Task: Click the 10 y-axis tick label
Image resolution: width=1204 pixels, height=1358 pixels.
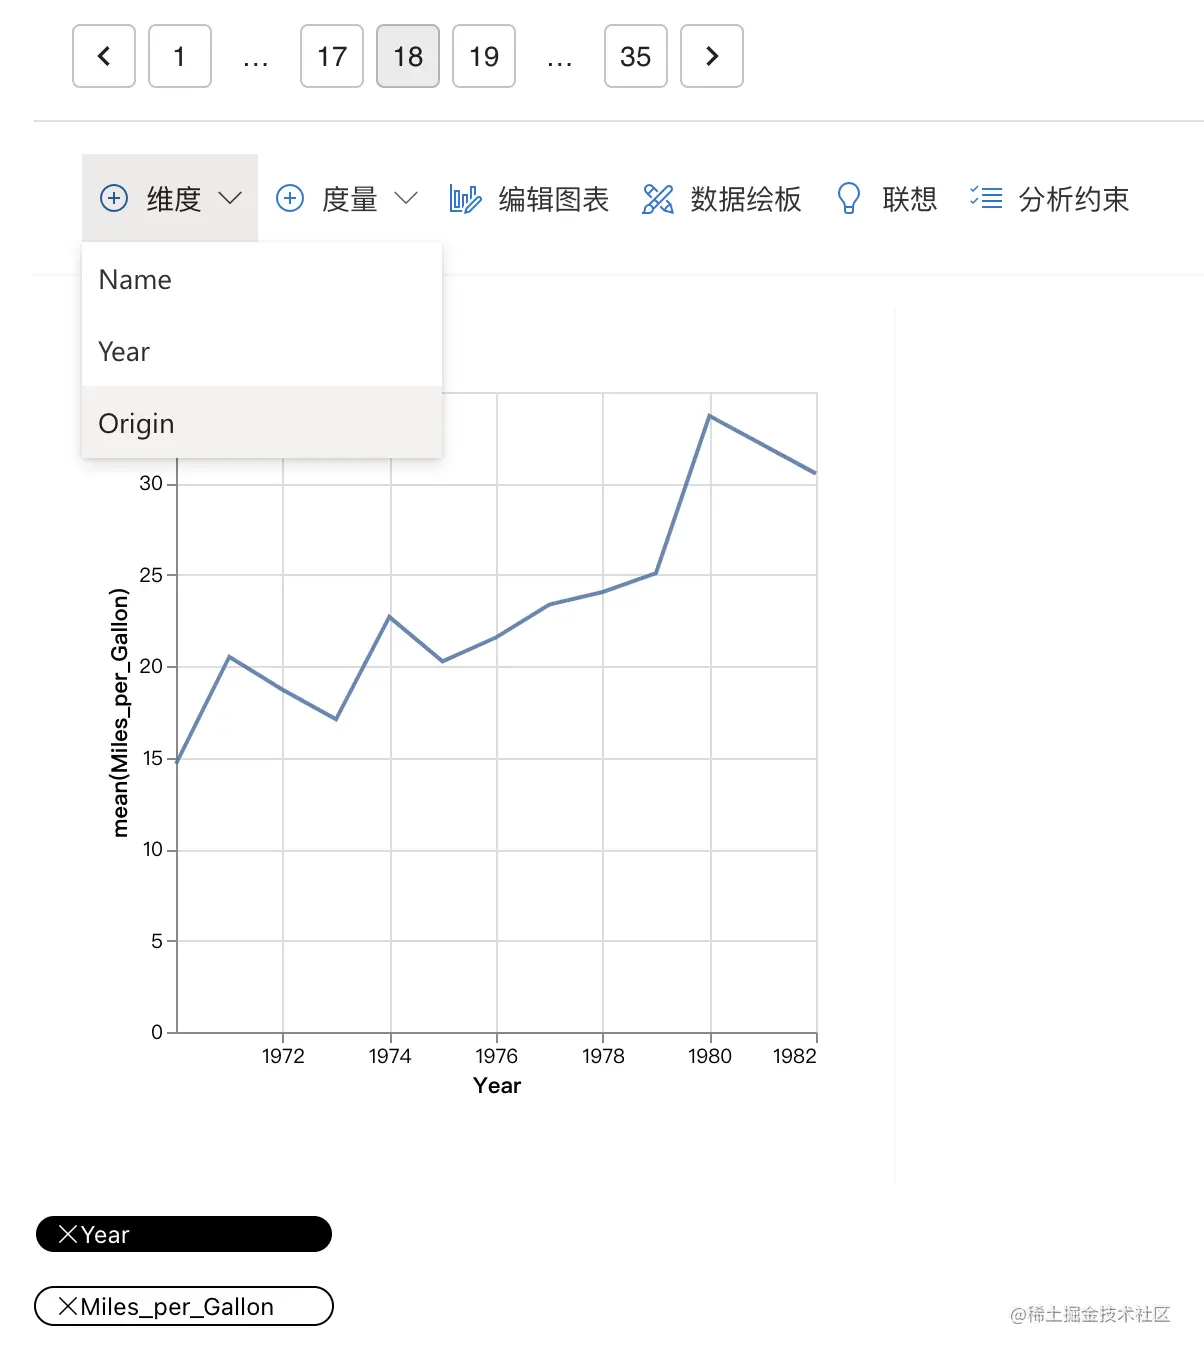Action: [152, 849]
